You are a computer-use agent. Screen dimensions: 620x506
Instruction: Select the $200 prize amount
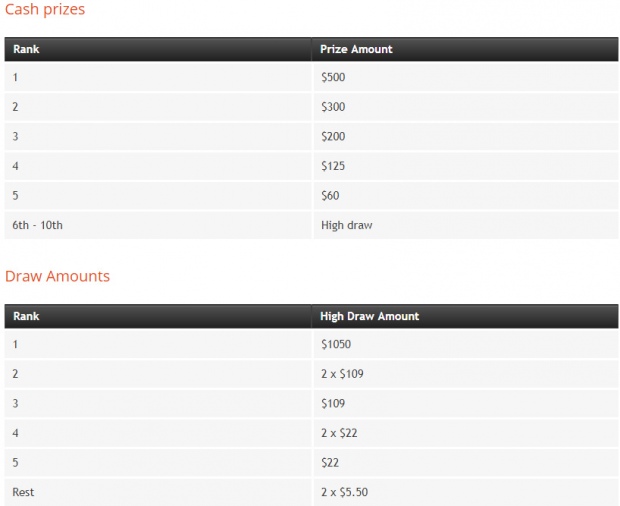click(333, 136)
